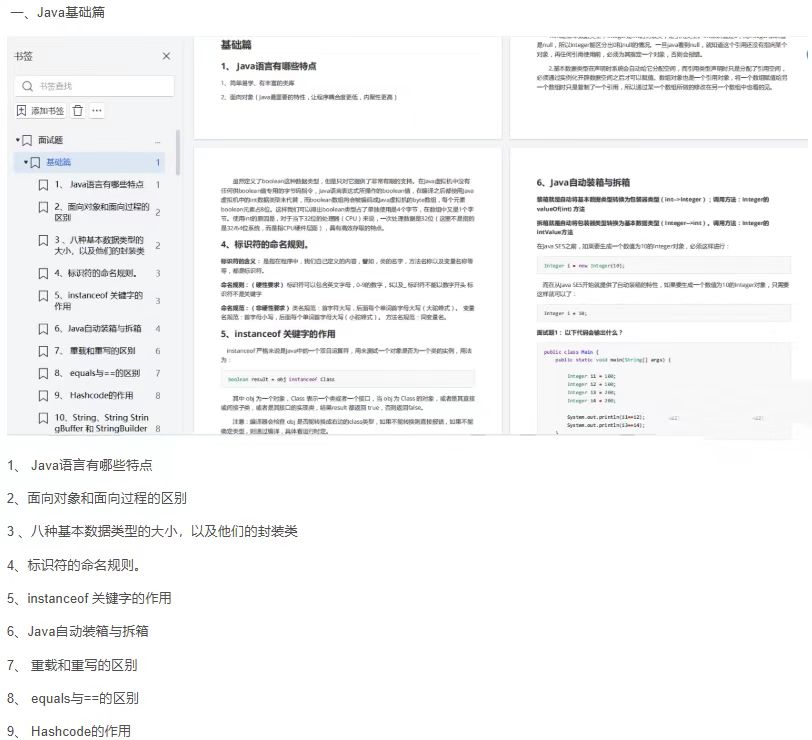Click list text 1、Java语言有哪些特点 below screenshot
The width and height of the screenshot is (812, 740).
click(x=80, y=465)
